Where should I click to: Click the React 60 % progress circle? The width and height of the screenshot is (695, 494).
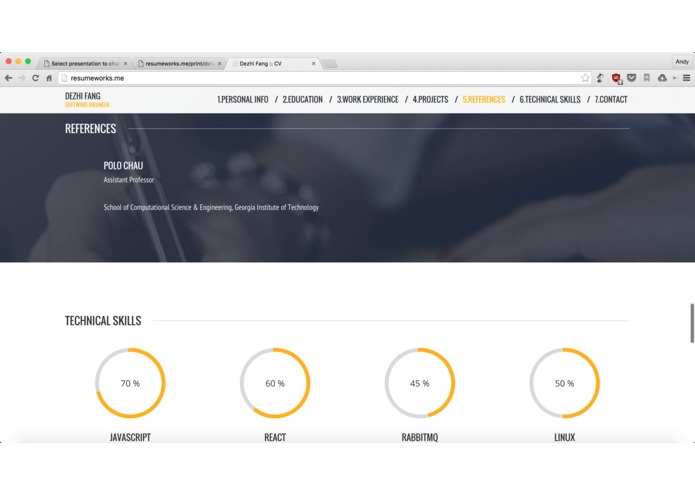tap(275, 383)
